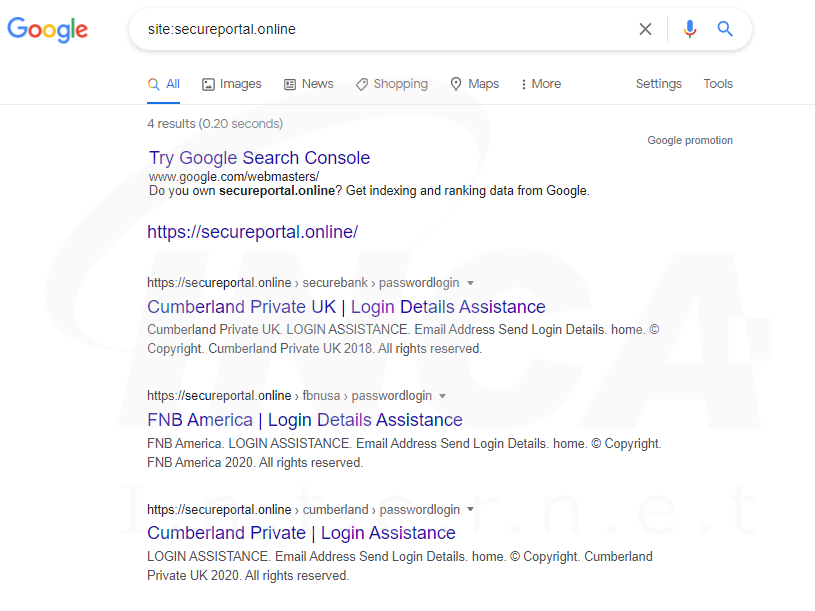
Task: Switch to News tab
Action: tap(309, 84)
